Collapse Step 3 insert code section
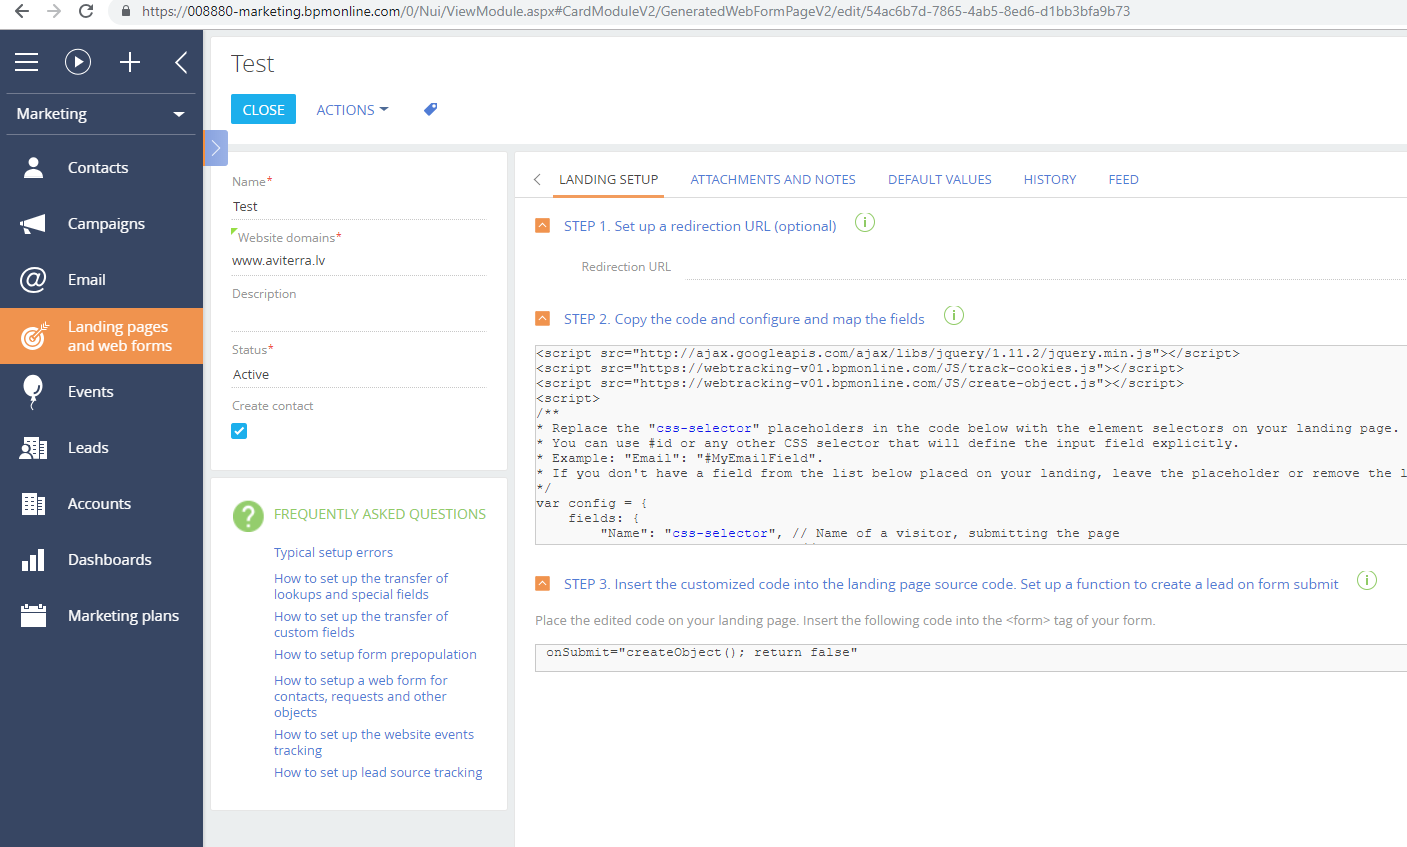 click(x=543, y=583)
